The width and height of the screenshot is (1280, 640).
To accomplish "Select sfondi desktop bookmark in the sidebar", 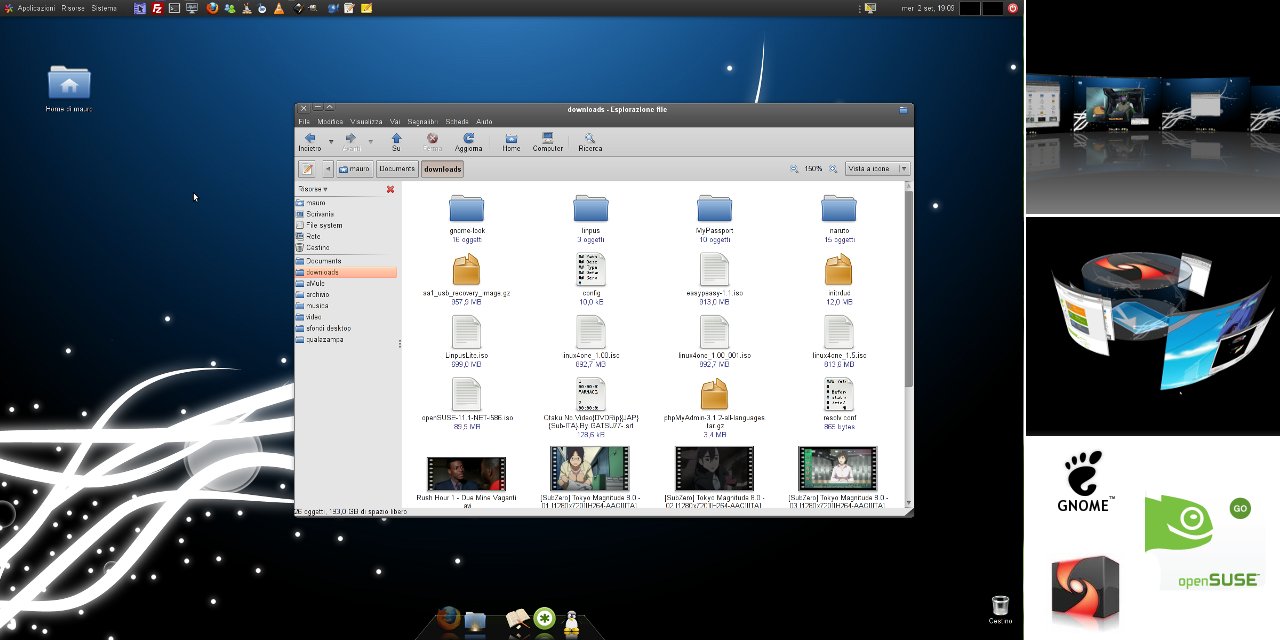I will coord(346,328).
